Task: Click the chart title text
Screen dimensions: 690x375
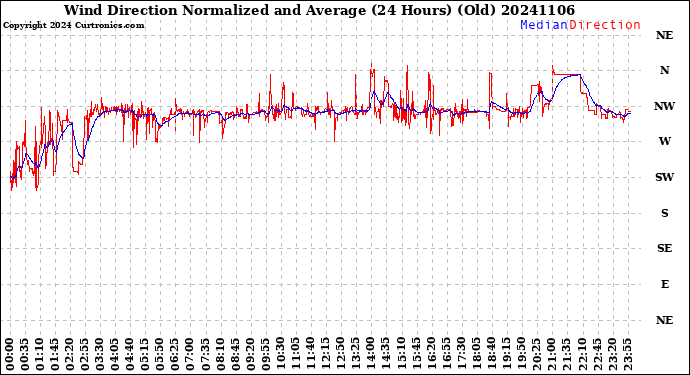Action: 319,10
